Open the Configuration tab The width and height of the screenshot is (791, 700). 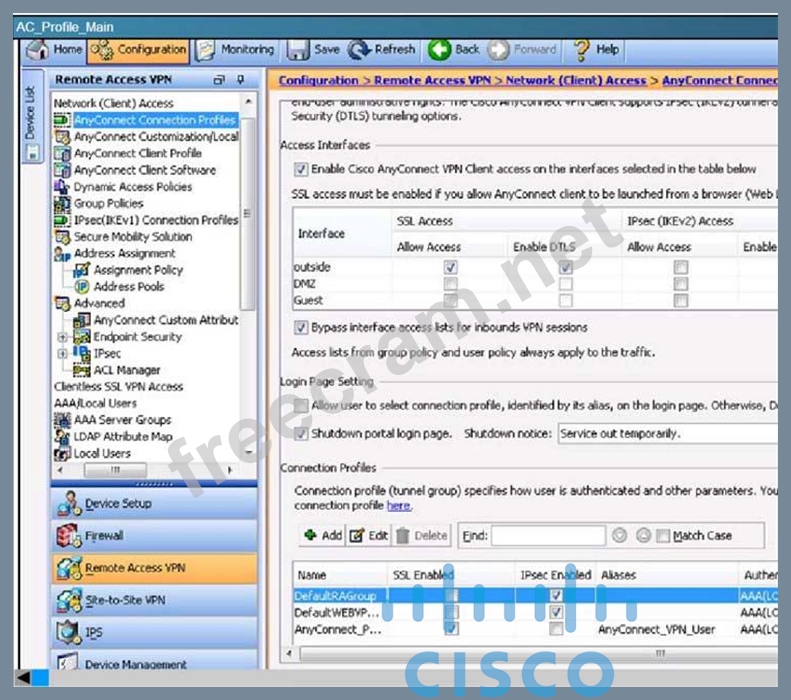[x=138, y=49]
